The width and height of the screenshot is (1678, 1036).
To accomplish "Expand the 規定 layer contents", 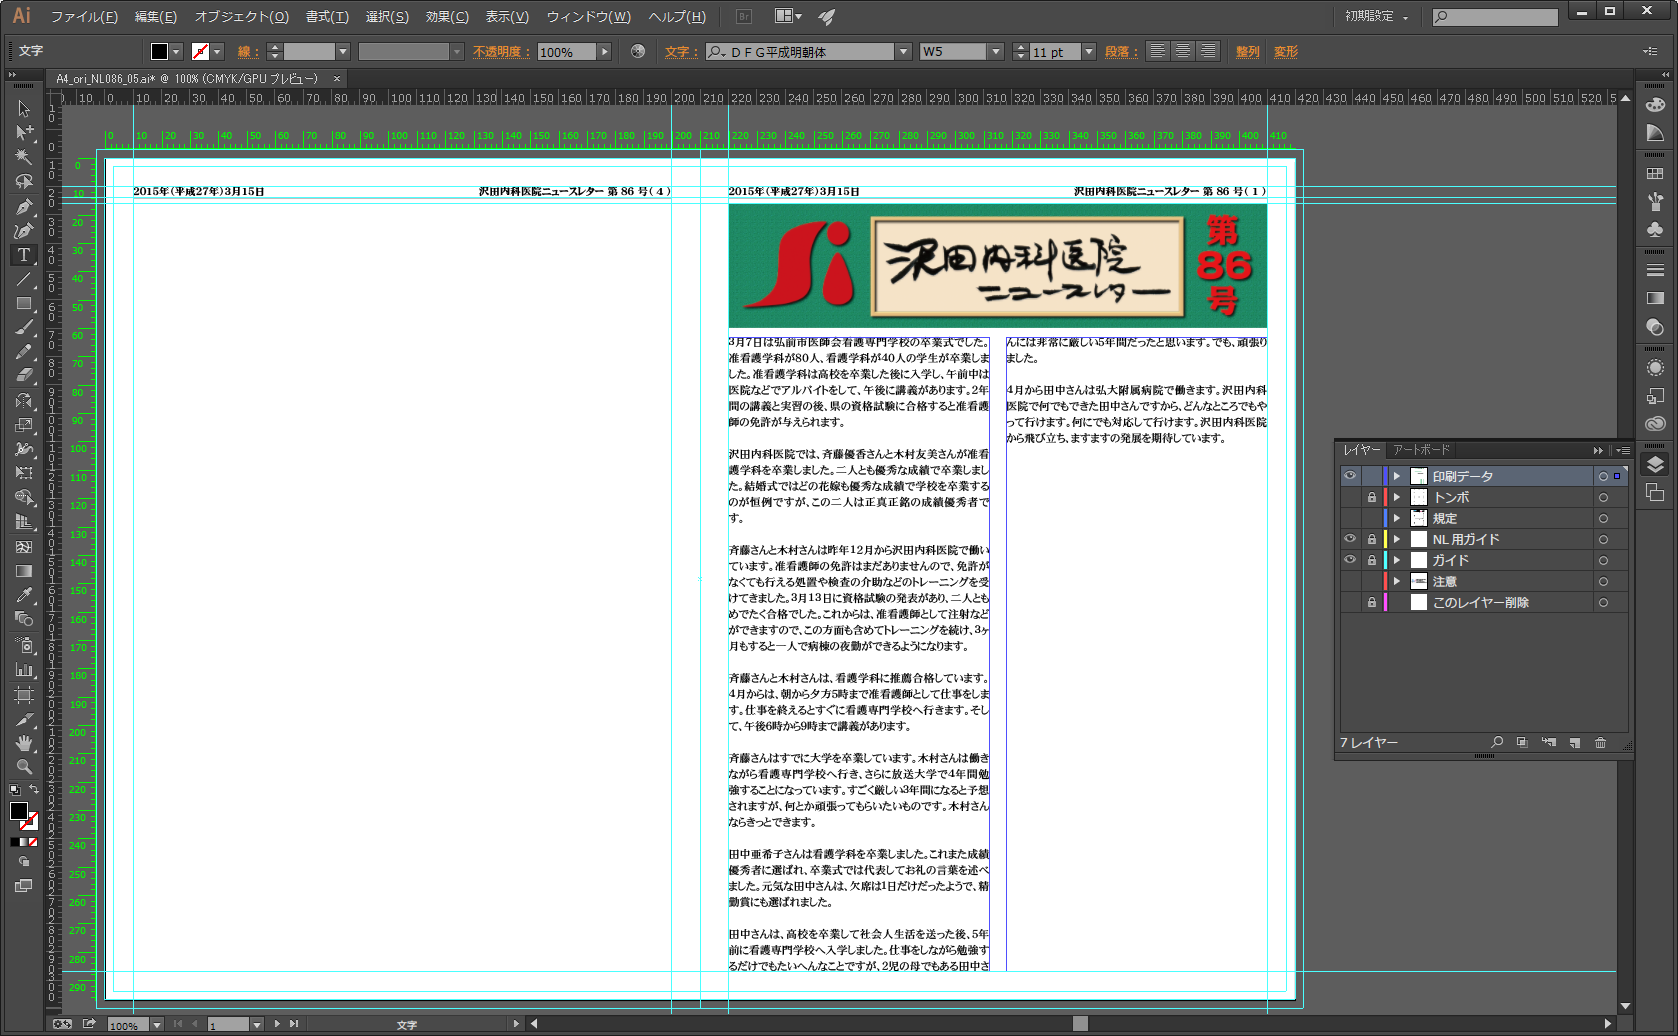I will click(1397, 518).
